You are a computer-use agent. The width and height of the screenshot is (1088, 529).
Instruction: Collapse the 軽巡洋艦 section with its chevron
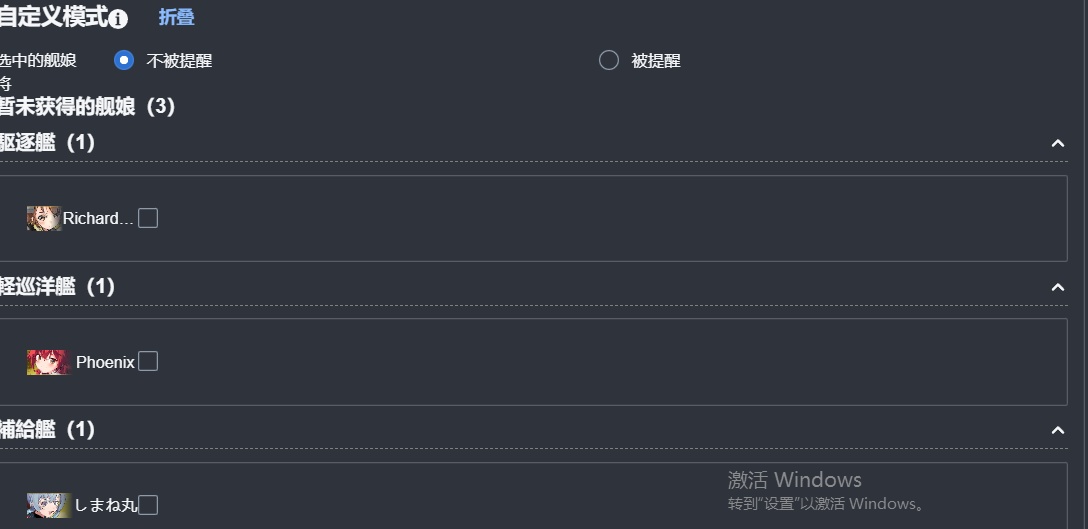(1057, 287)
